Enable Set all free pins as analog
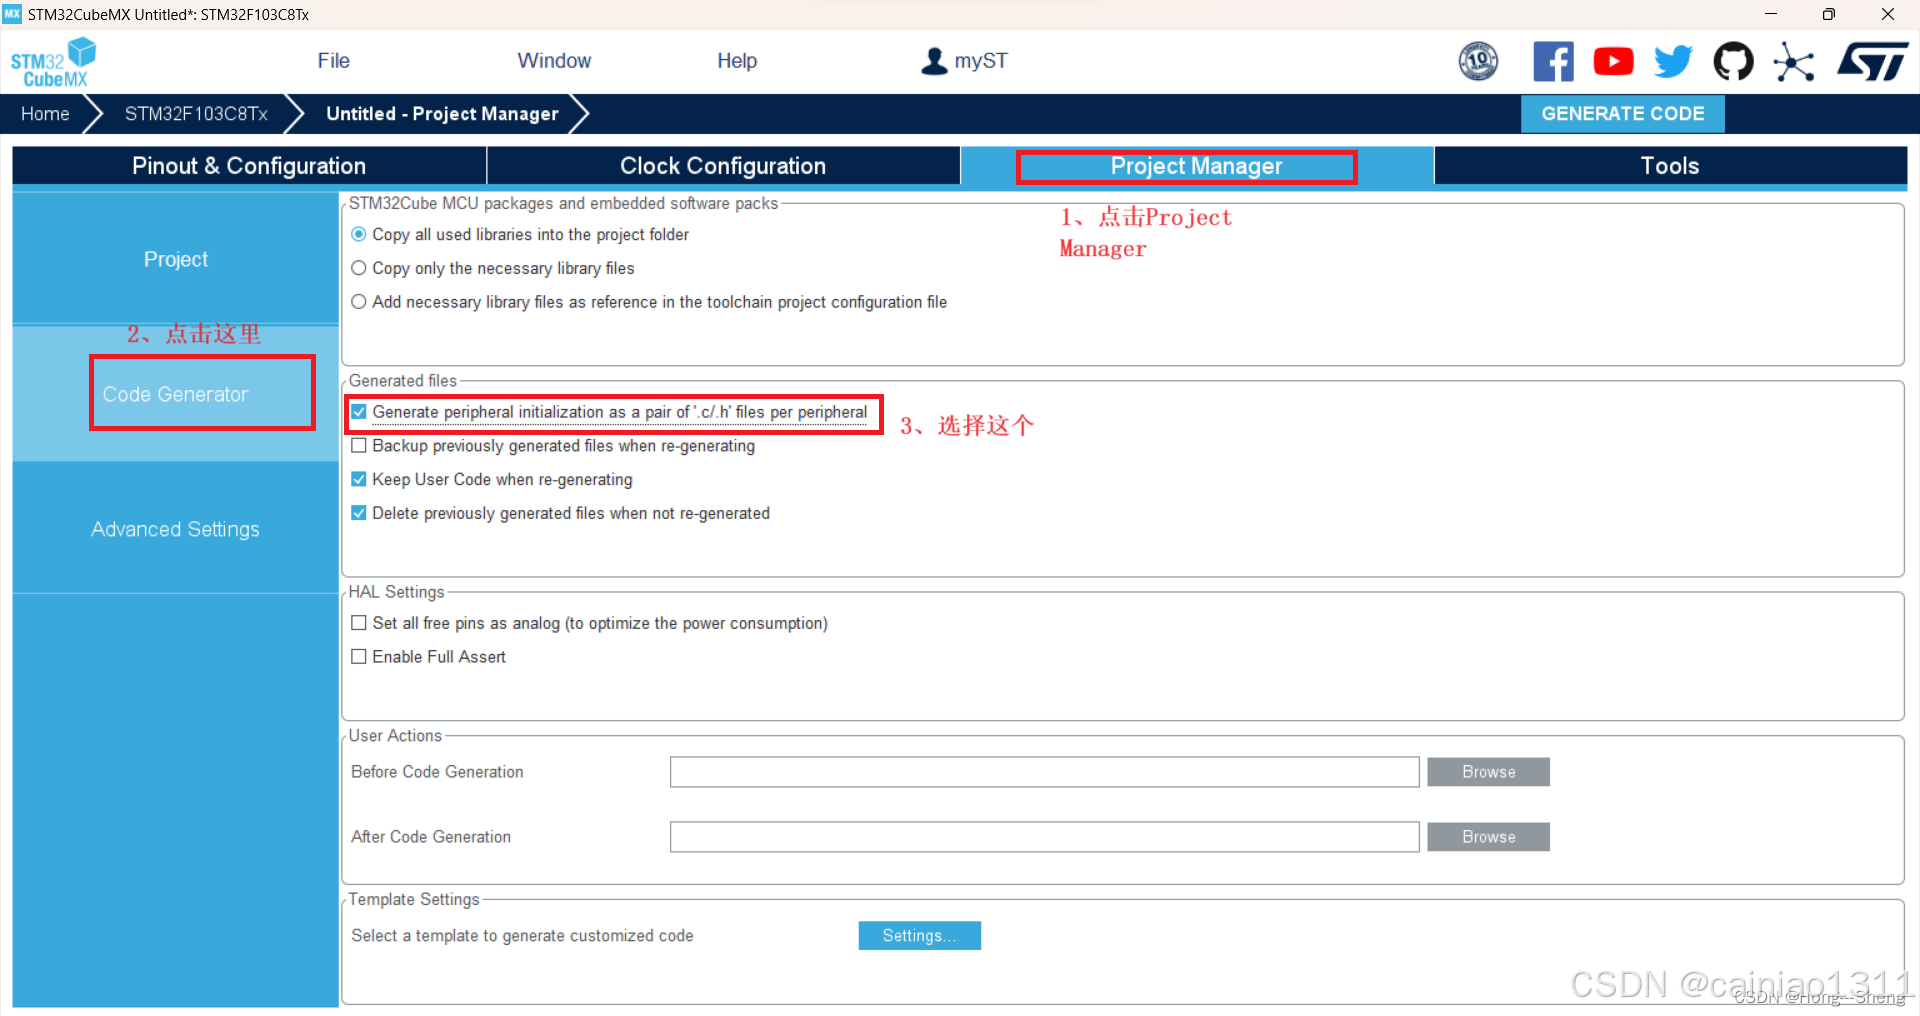This screenshot has height=1016, width=1920. [359, 623]
